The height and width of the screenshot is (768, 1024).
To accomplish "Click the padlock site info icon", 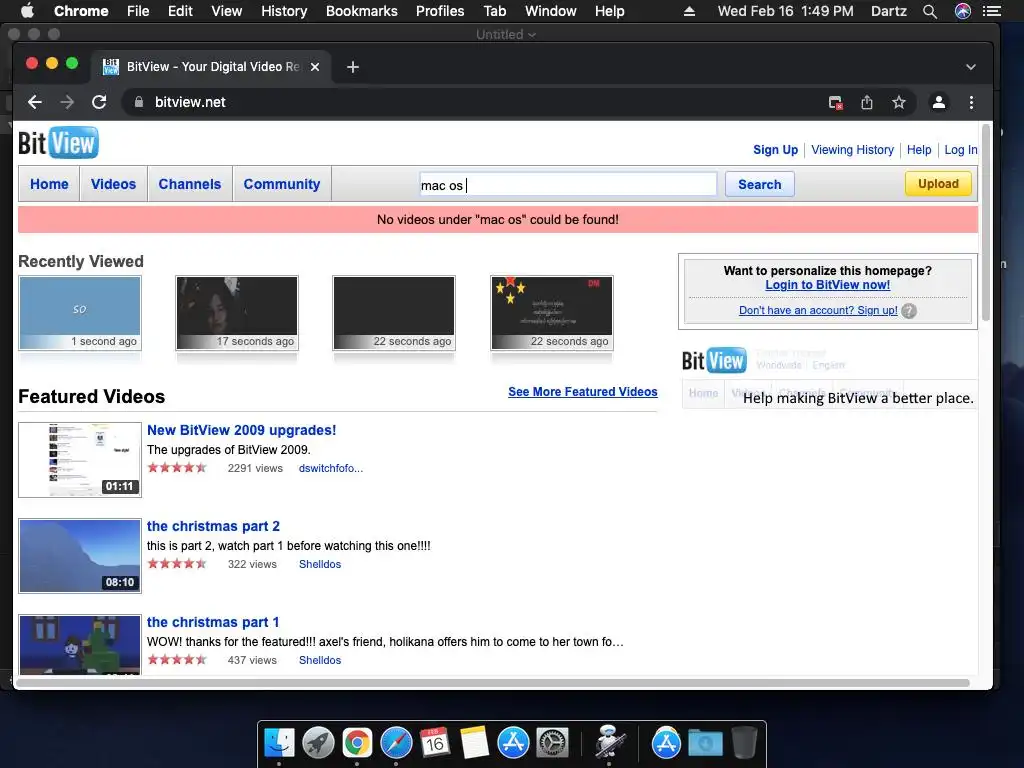I will pyautogui.click(x=138, y=102).
